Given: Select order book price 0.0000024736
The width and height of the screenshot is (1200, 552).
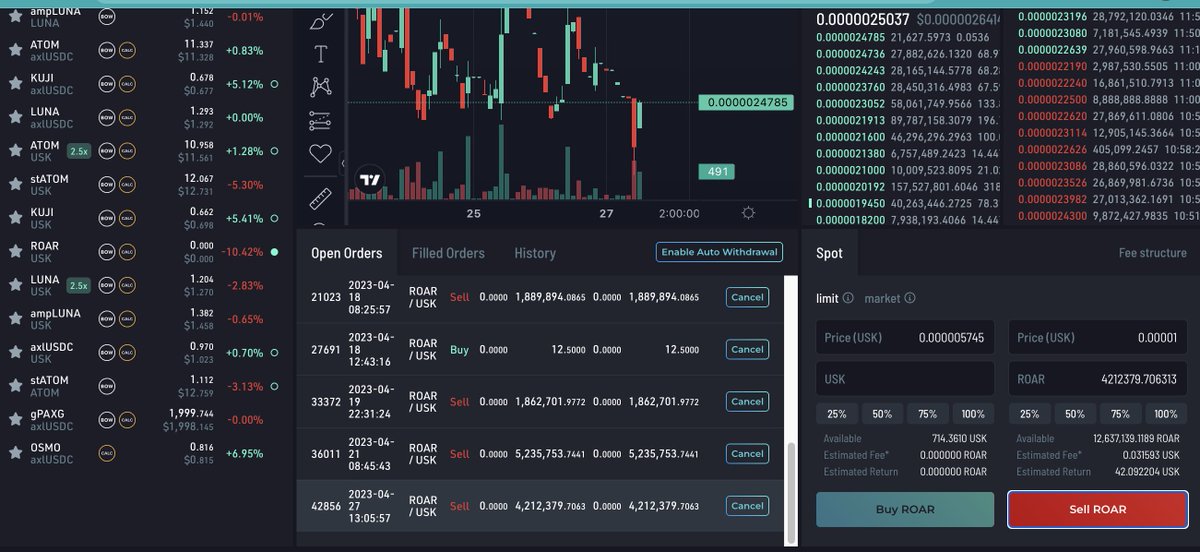Looking at the screenshot, I should coord(851,53).
